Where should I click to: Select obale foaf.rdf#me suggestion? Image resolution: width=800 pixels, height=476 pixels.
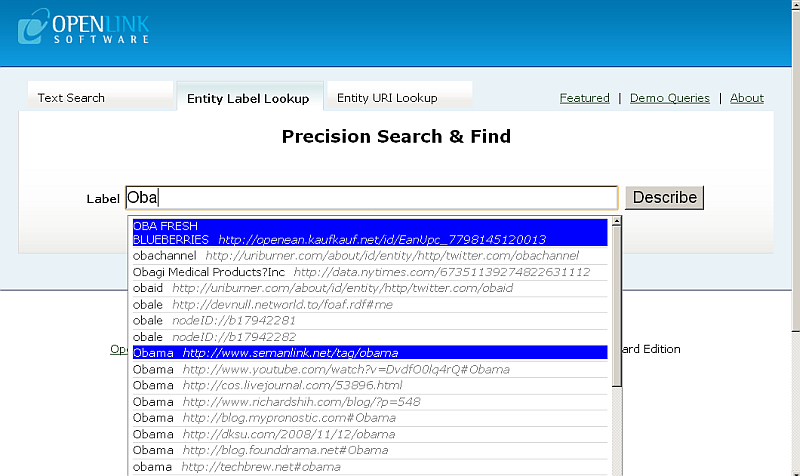tap(370, 305)
